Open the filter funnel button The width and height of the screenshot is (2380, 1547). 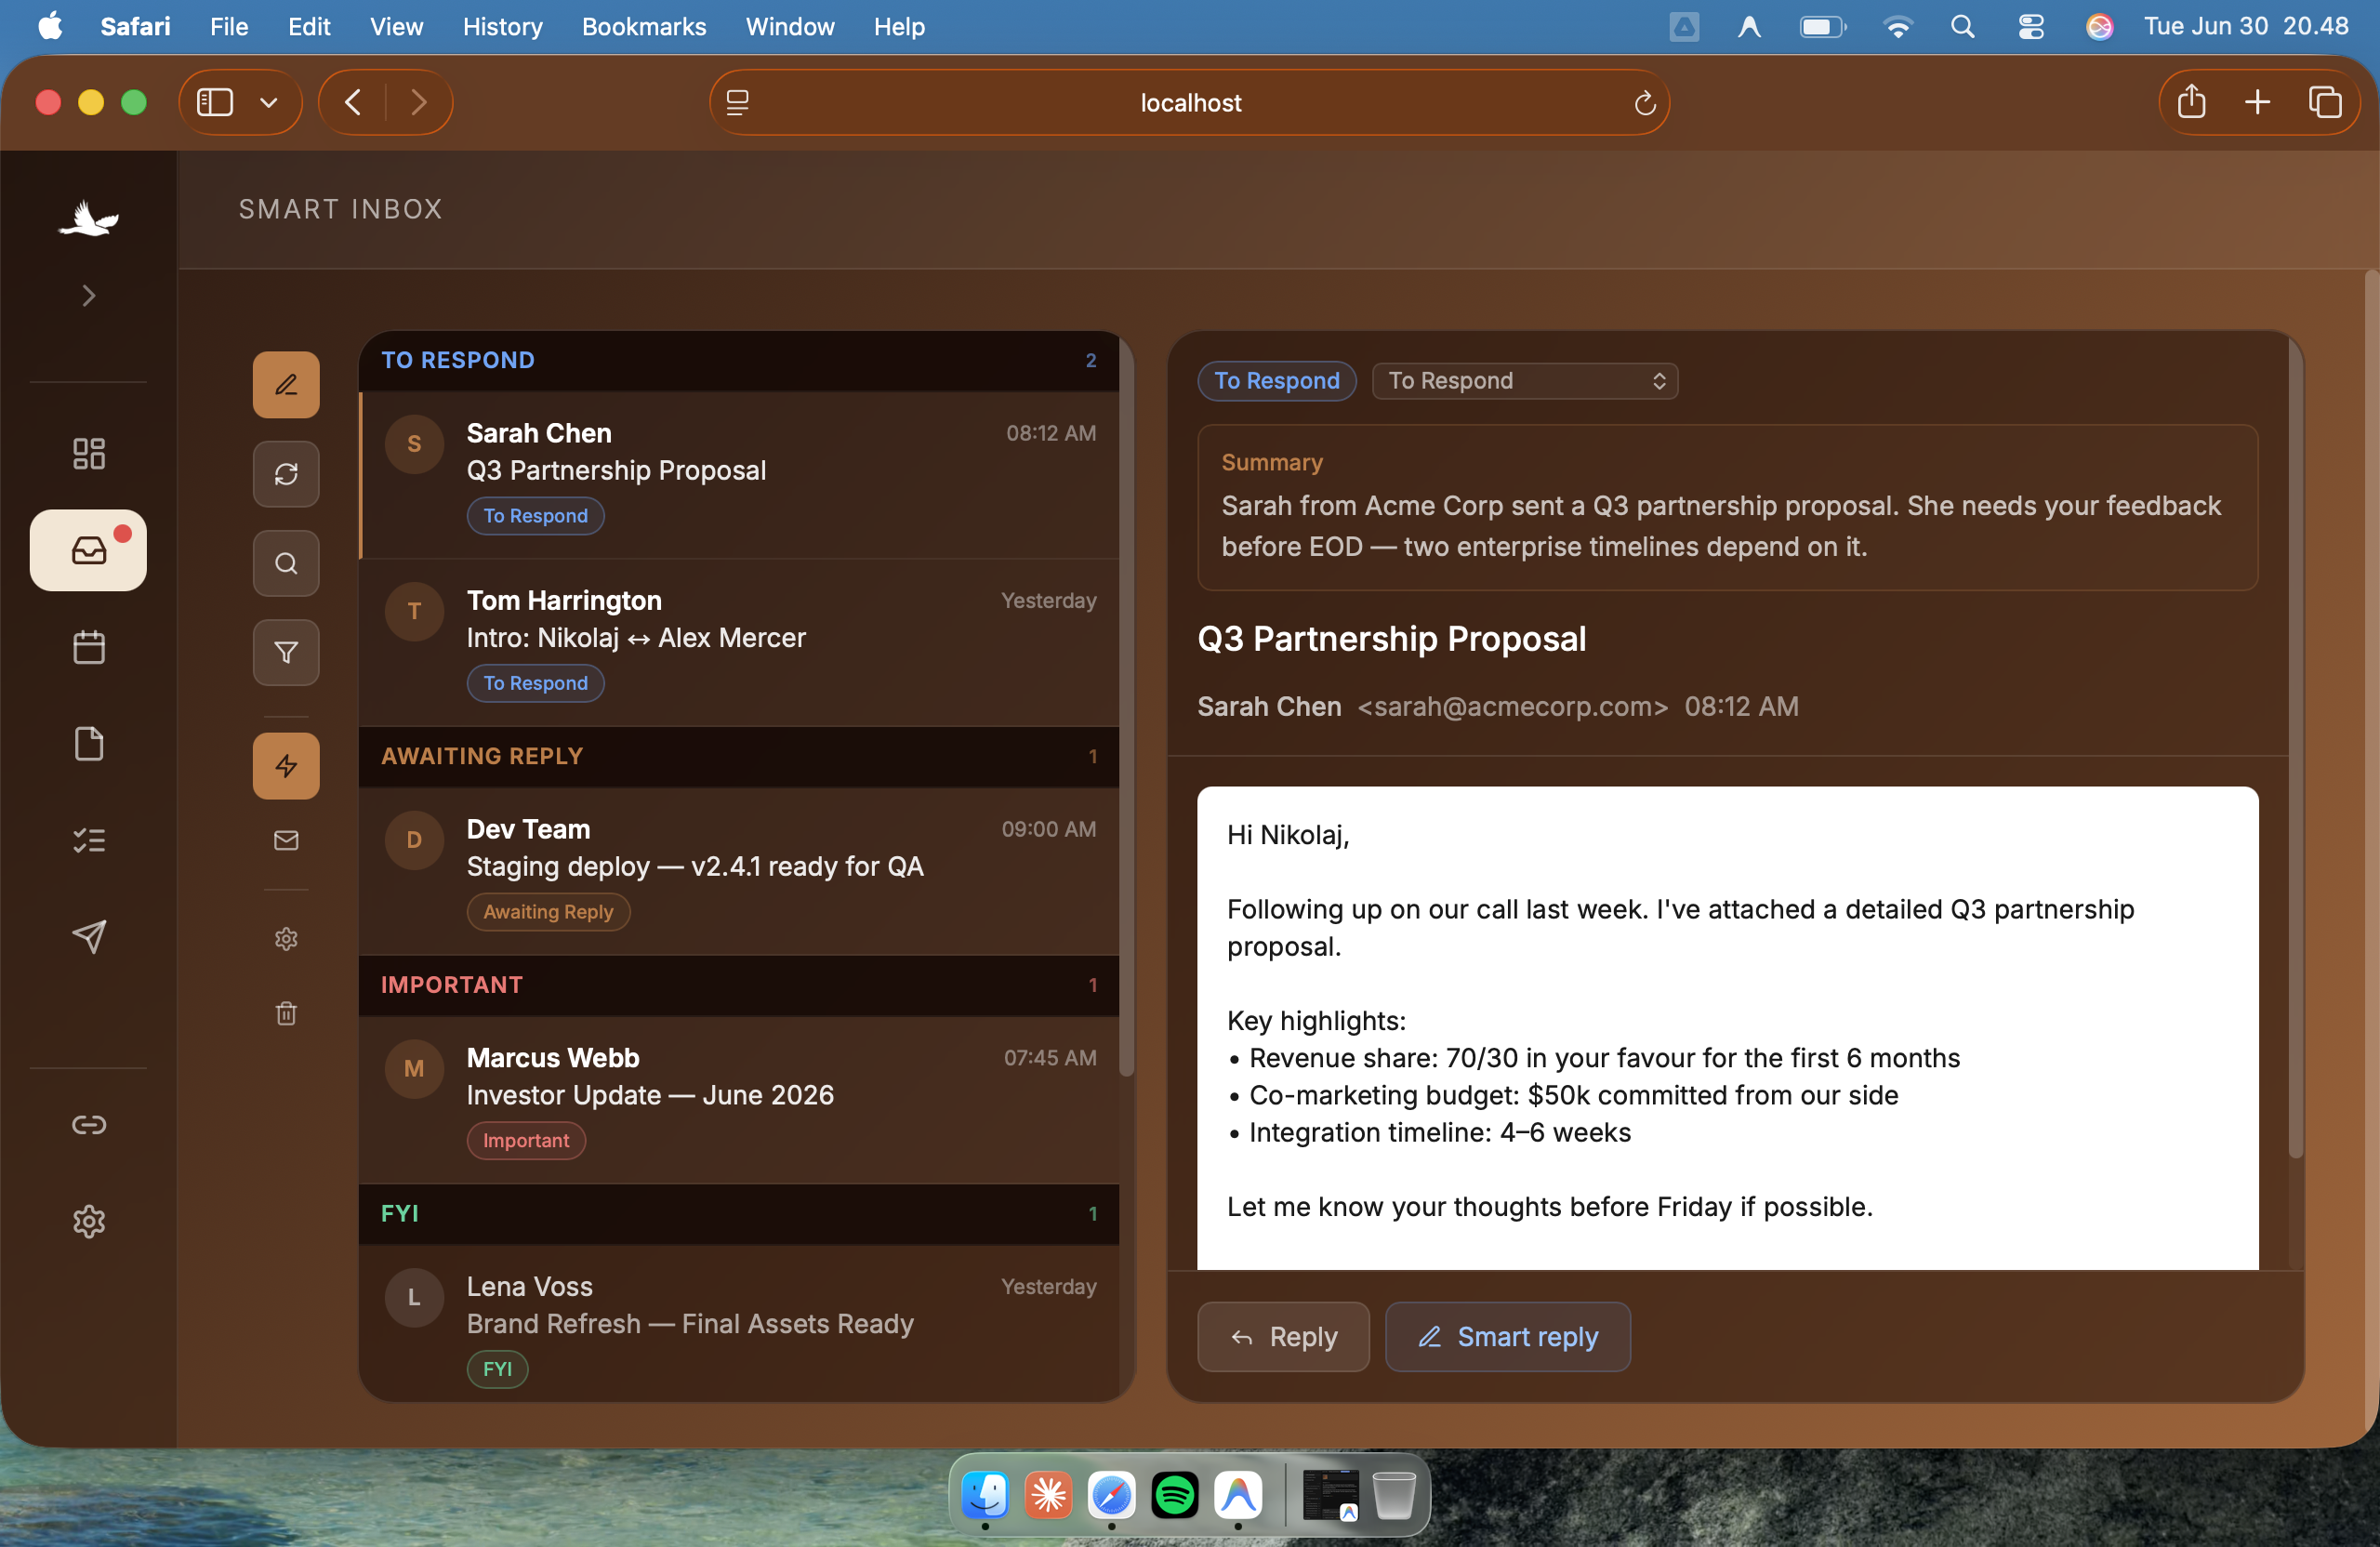pos(286,653)
